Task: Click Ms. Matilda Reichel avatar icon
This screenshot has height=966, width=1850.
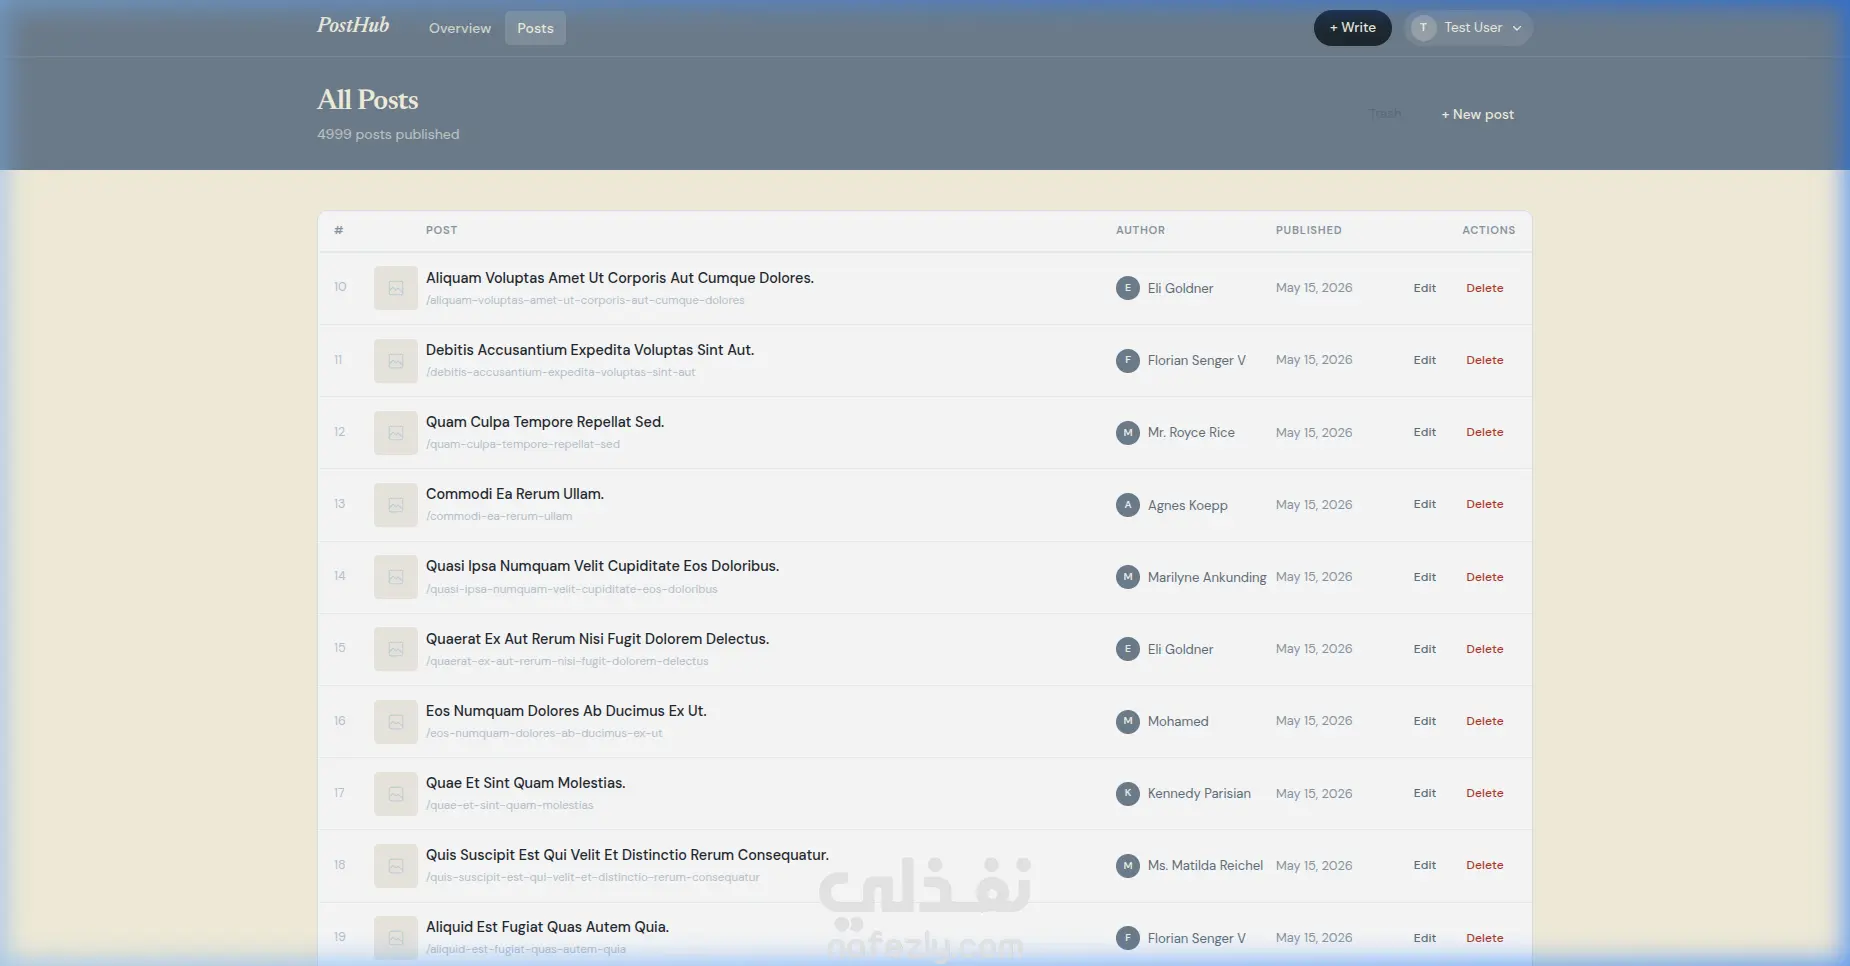Action: [x=1128, y=866]
